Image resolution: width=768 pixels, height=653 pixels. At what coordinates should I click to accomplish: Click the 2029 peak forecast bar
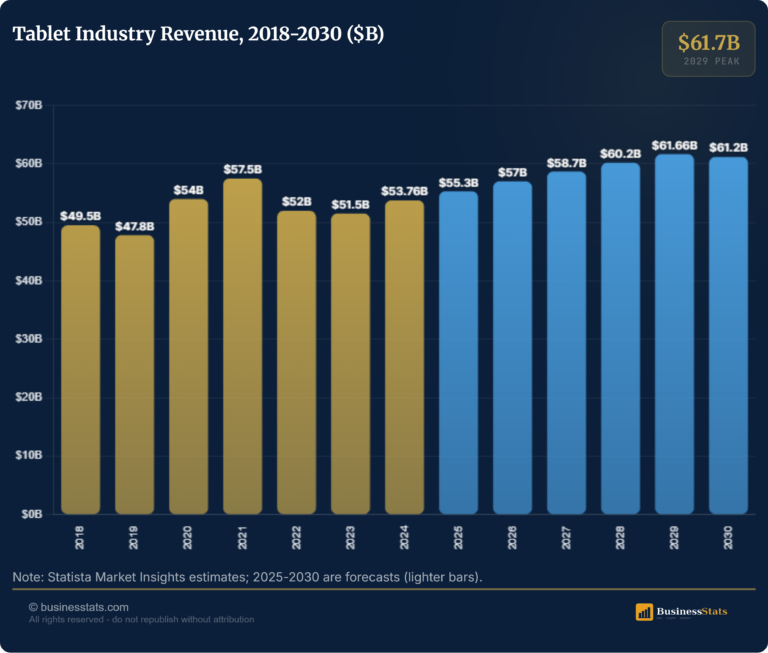(x=674, y=334)
